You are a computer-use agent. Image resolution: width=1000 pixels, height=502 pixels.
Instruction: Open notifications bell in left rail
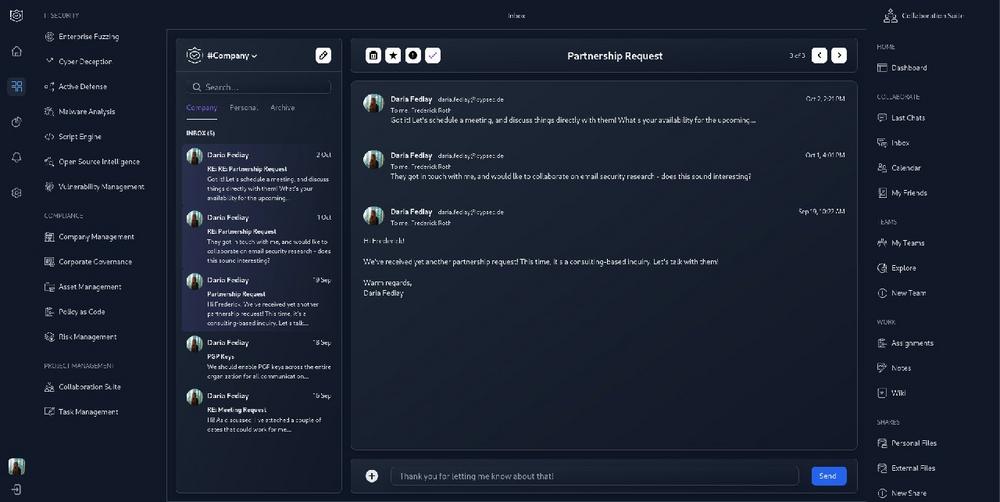[x=17, y=157]
